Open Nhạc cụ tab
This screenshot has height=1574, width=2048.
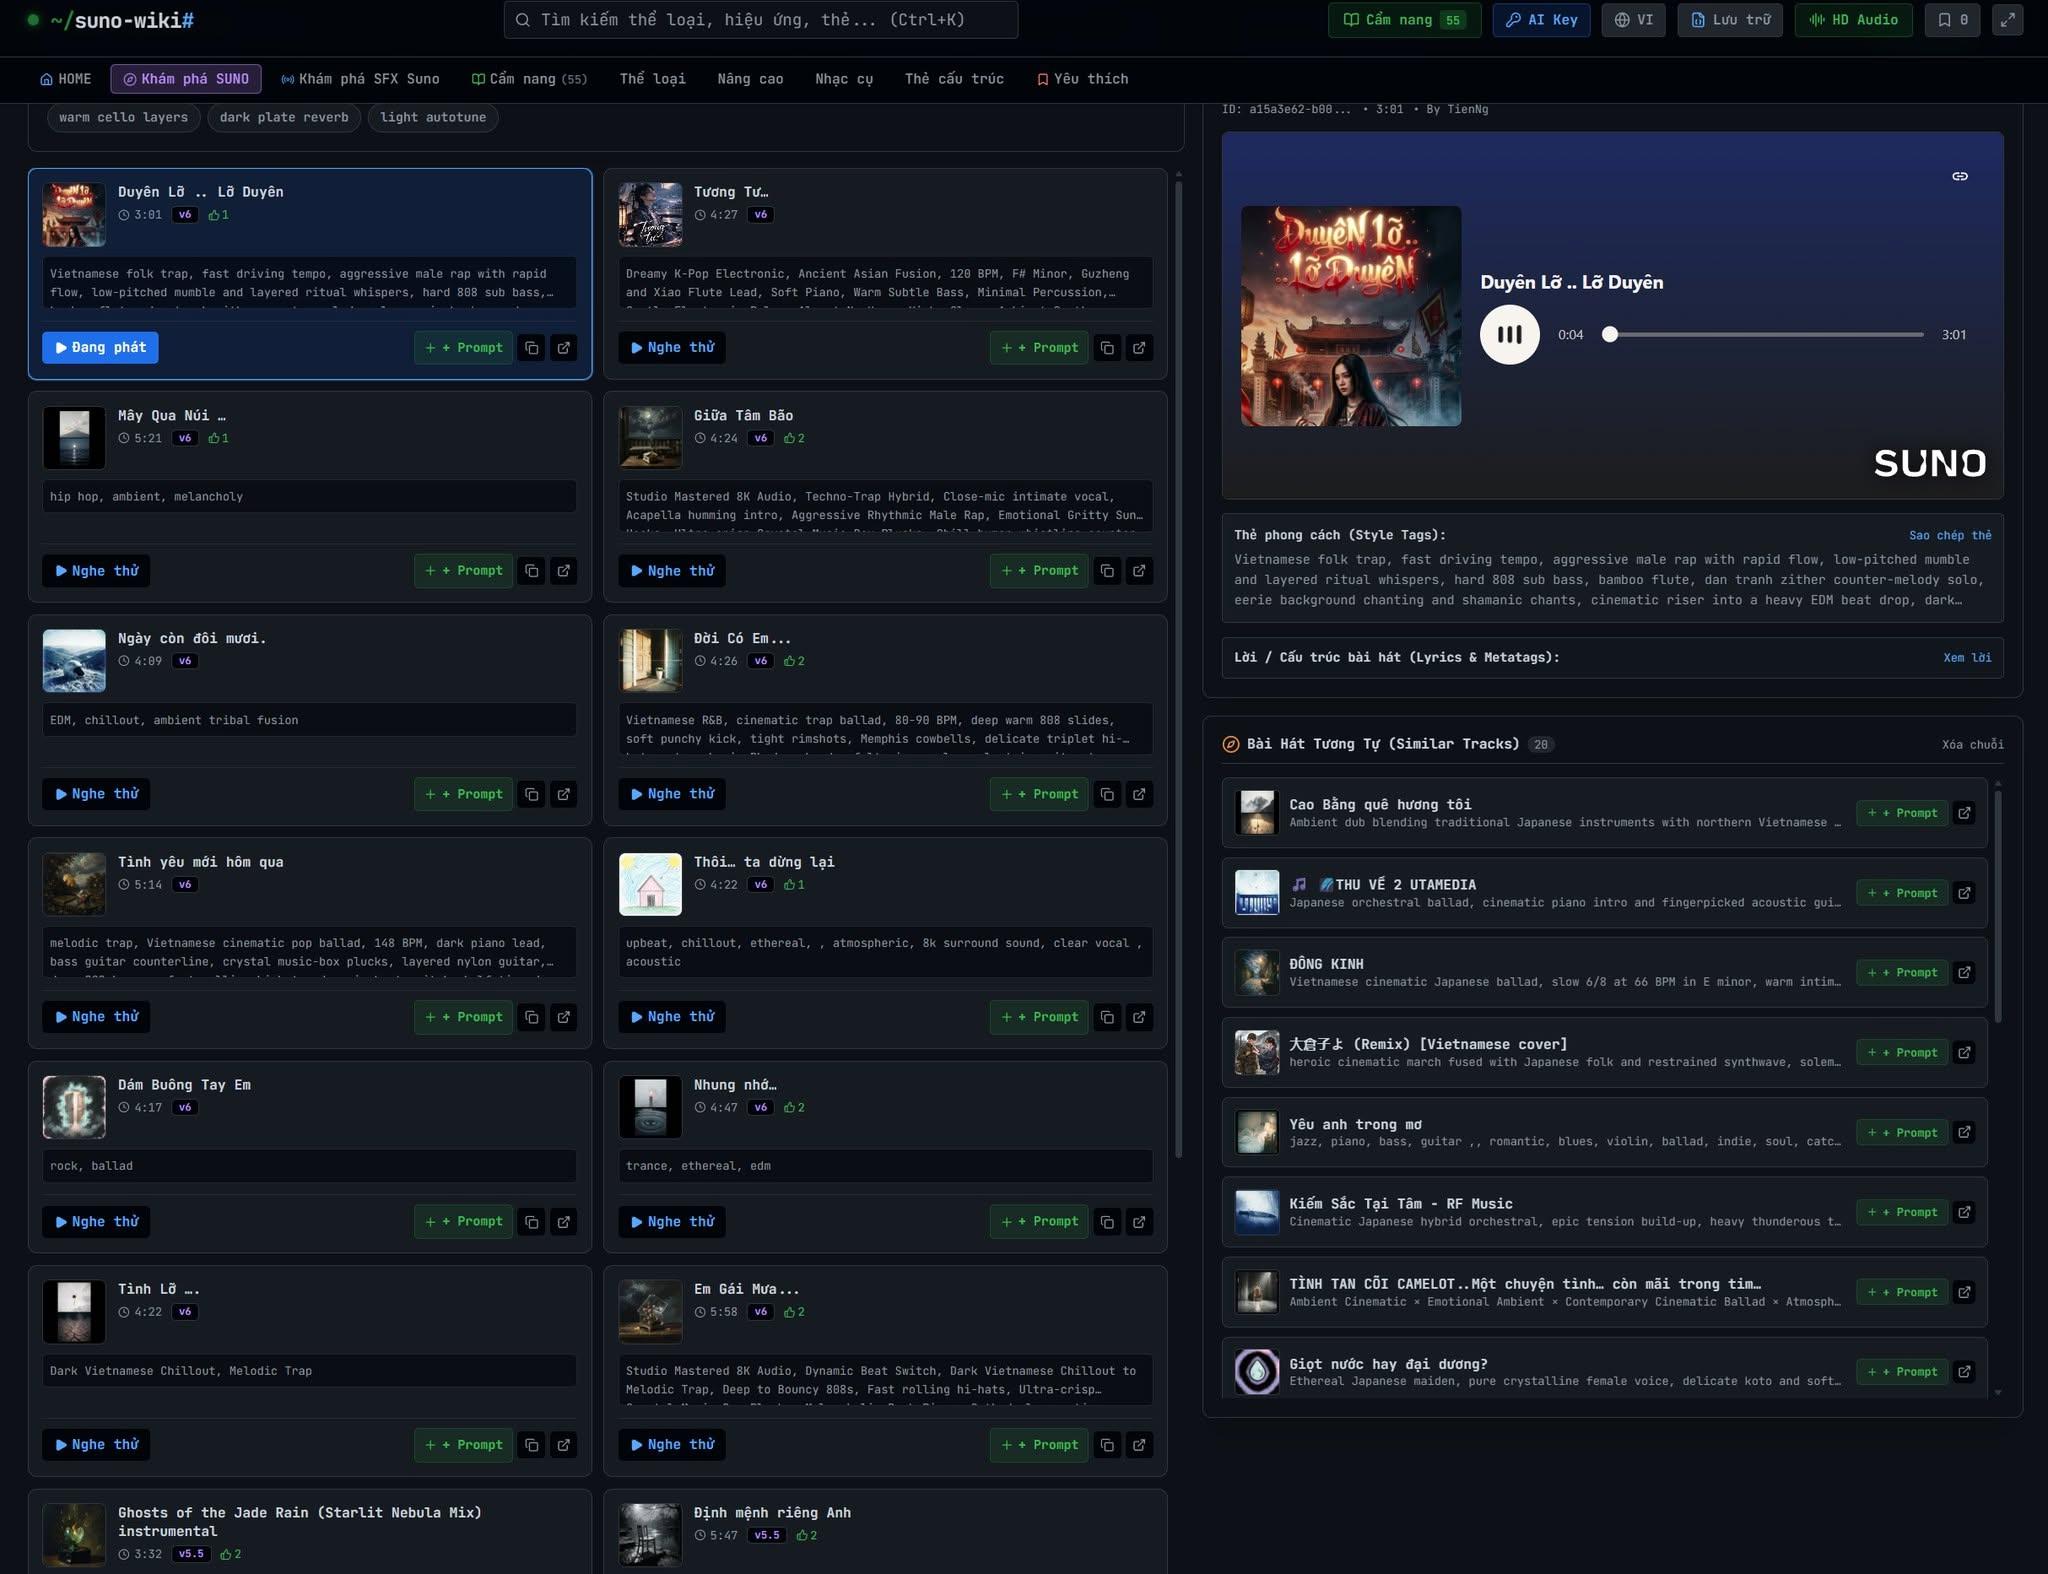pyautogui.click(x=844, y=79)
